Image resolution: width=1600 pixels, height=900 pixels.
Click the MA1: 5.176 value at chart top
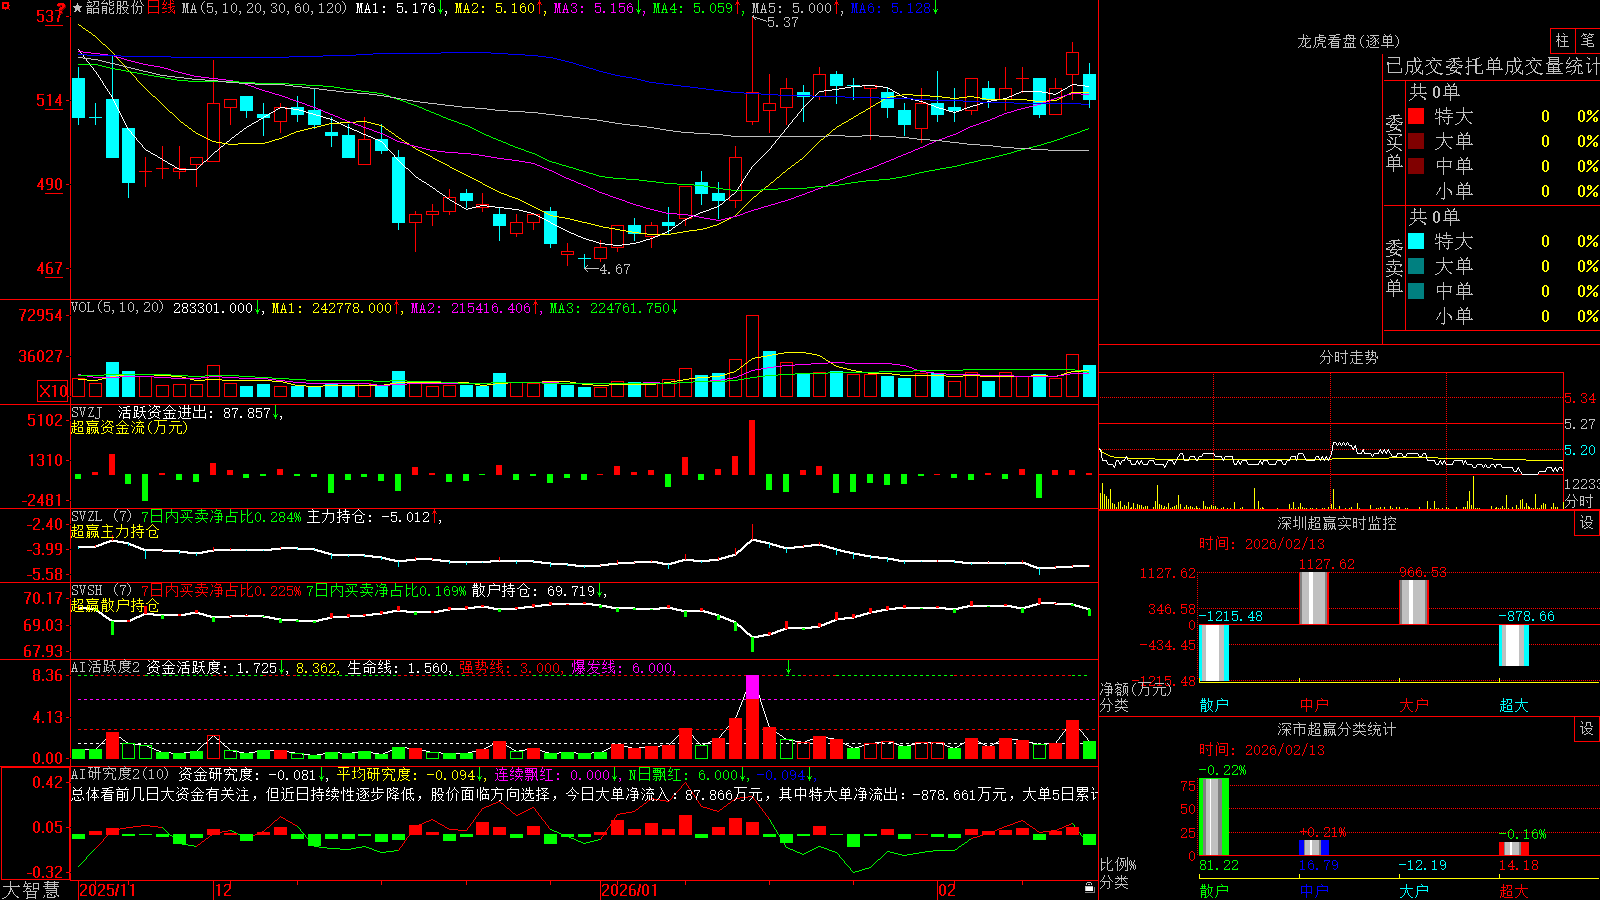400,8
